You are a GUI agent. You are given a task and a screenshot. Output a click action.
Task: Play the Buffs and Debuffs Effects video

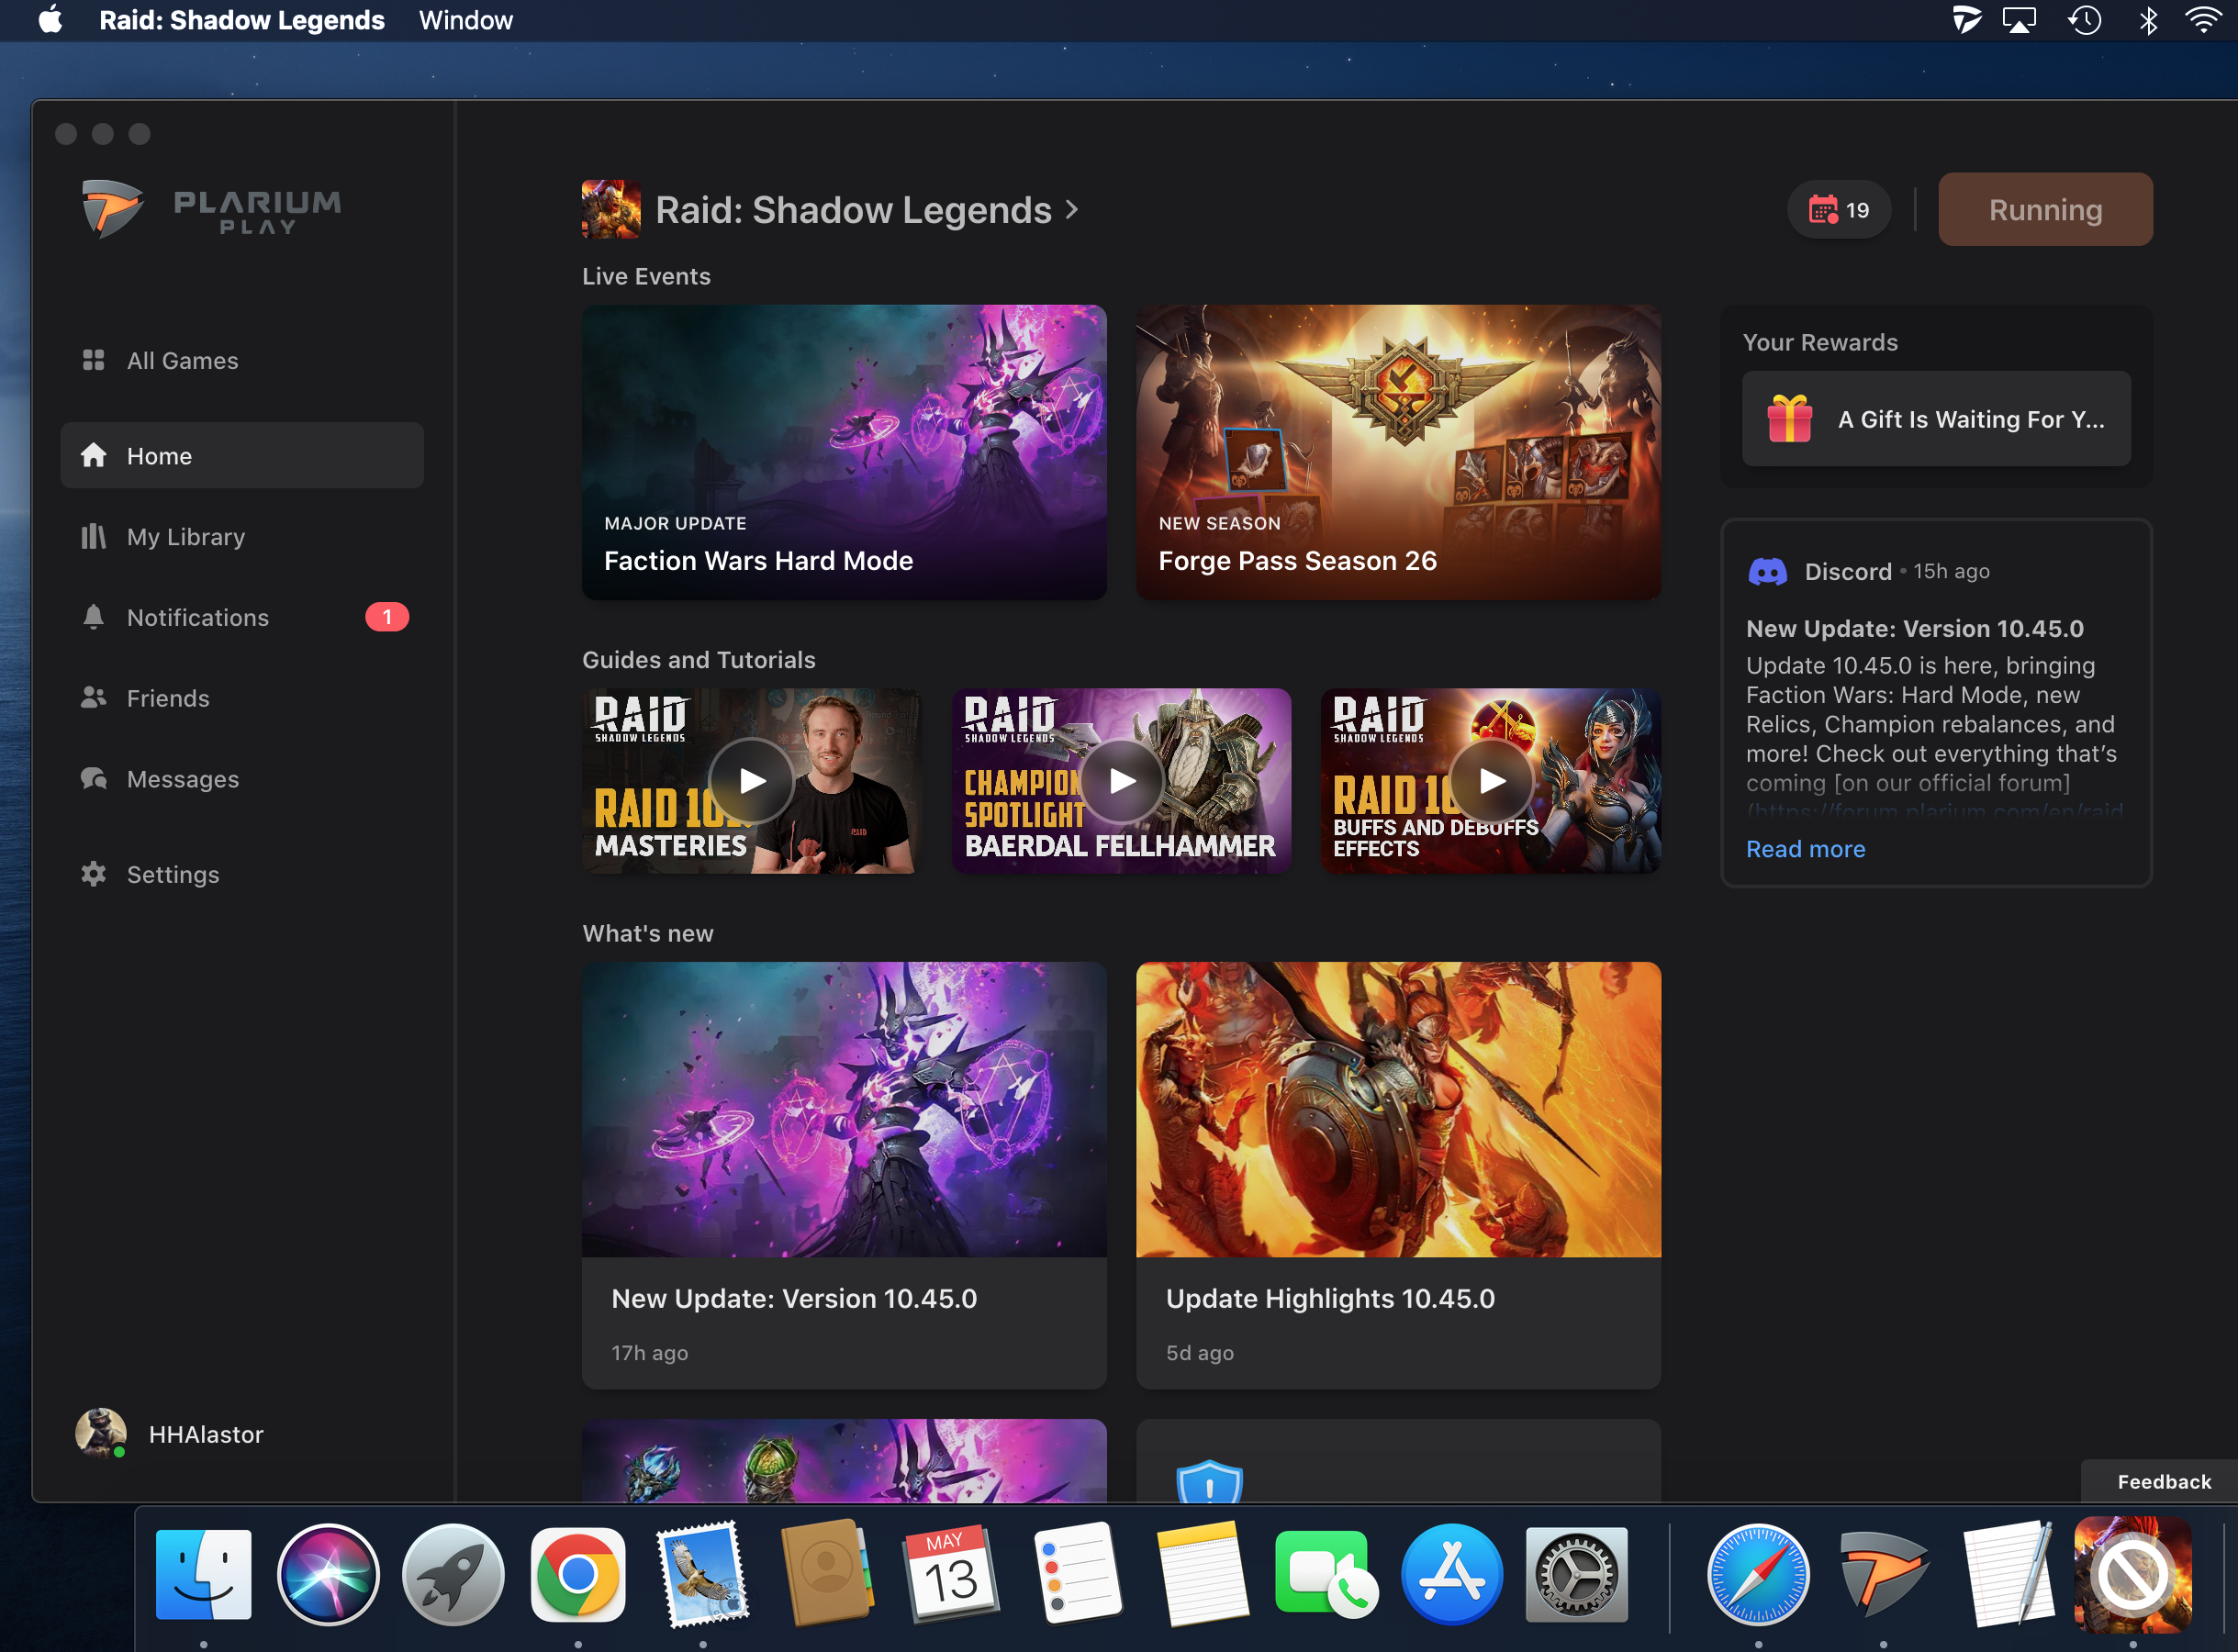(1491, 780)
